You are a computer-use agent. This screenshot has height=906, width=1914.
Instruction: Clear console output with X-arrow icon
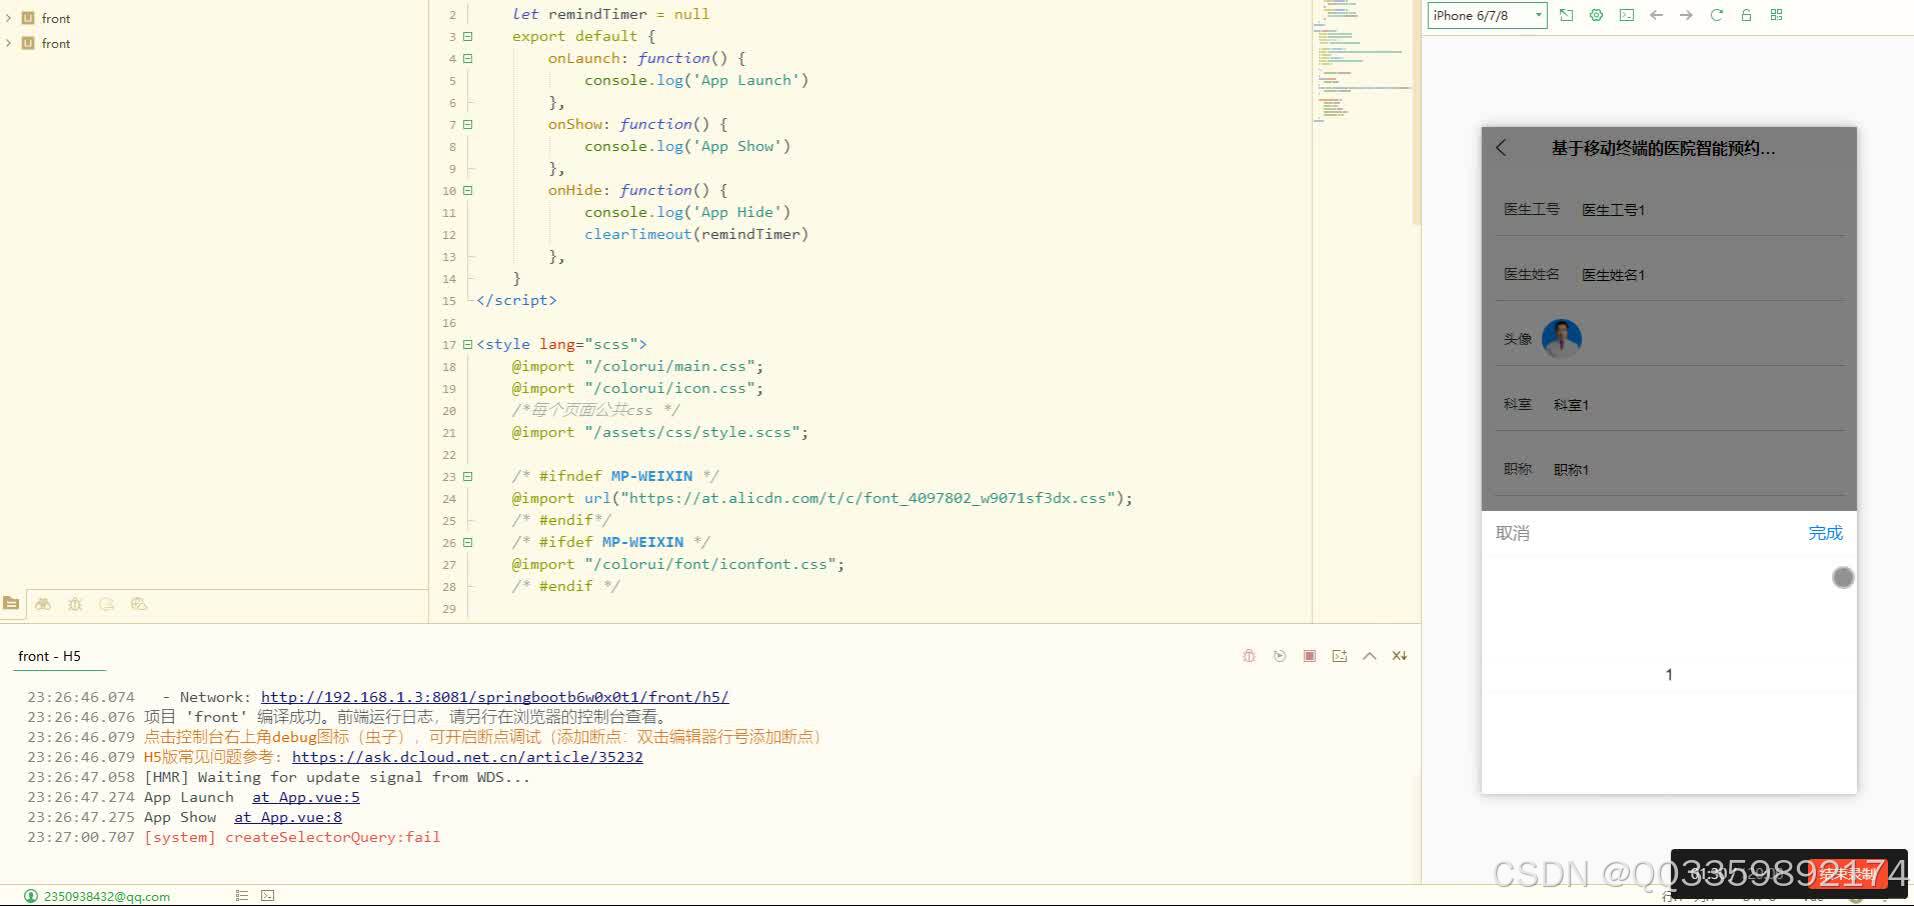point(1400,656)
